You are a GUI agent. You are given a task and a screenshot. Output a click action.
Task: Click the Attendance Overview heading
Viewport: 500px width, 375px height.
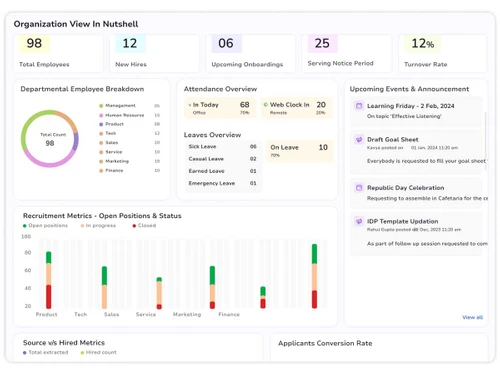click(x=220, y=89)
